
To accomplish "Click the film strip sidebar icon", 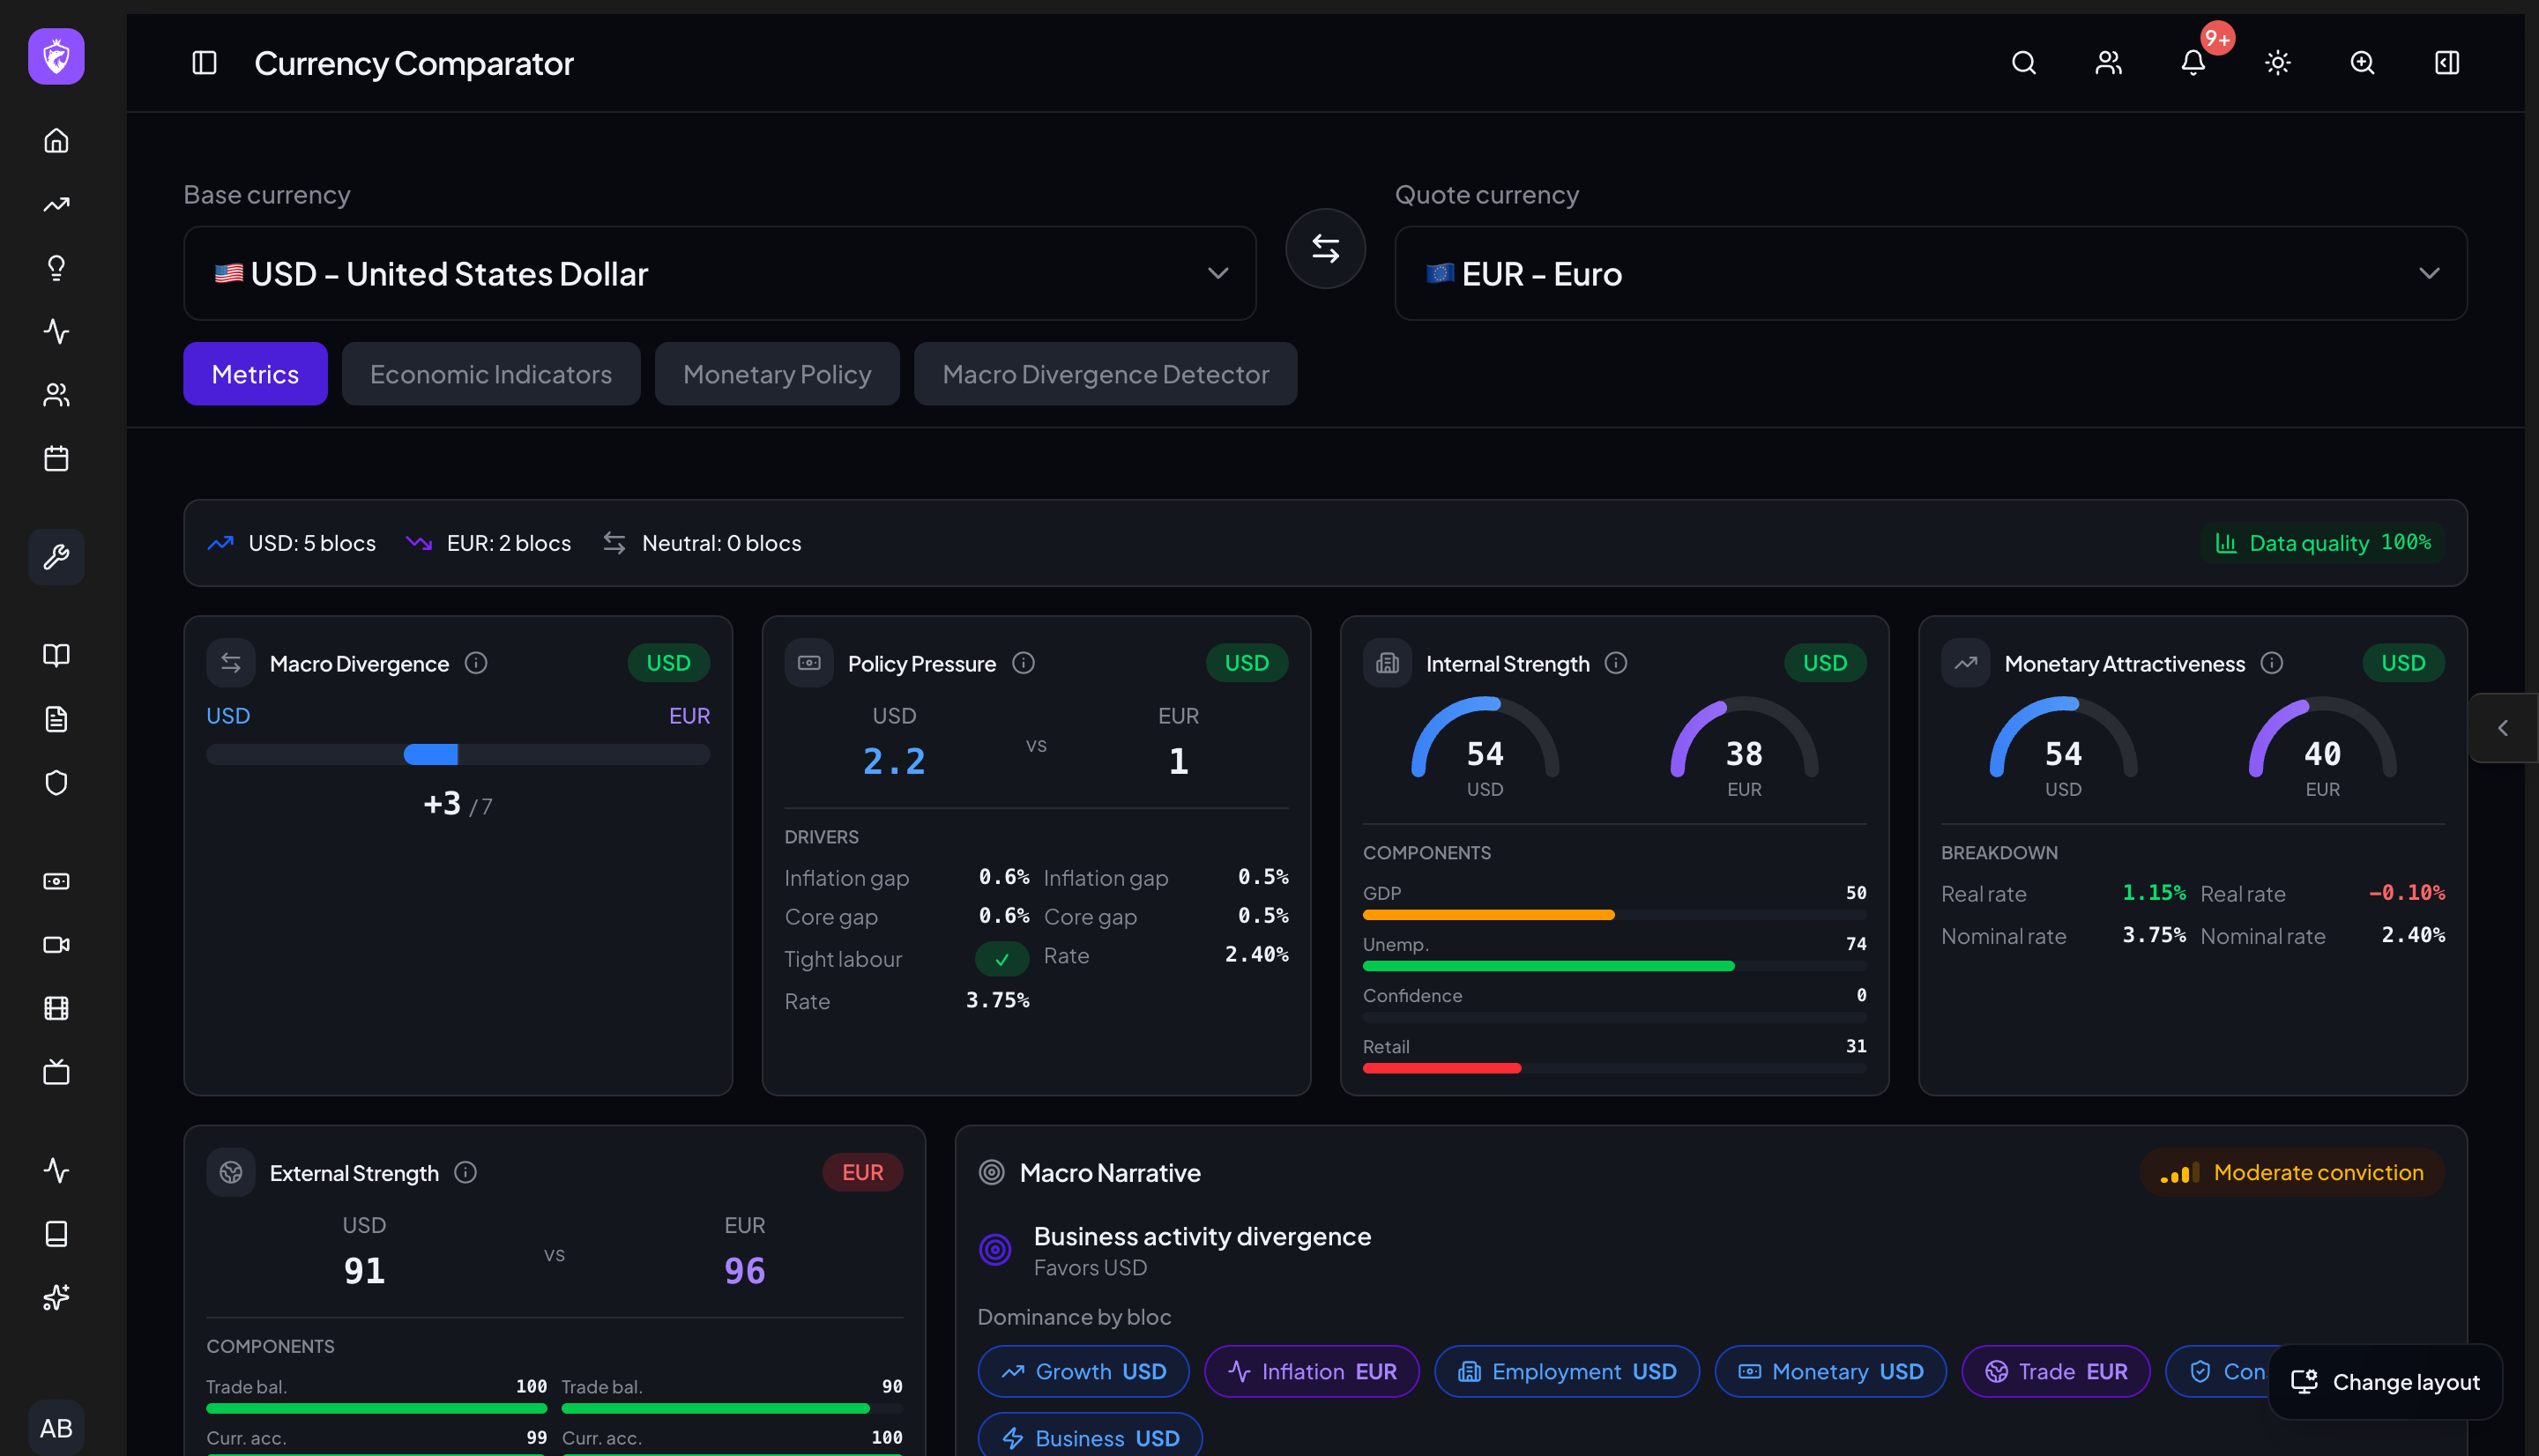I will pyautogui.click(x=56, y=1008).
